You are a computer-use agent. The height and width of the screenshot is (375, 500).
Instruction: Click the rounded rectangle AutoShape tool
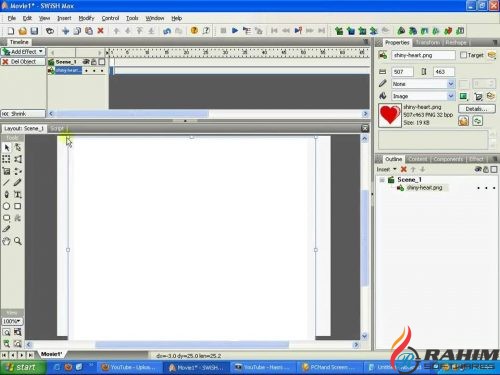pyautogui.click(x=6, y=218)
